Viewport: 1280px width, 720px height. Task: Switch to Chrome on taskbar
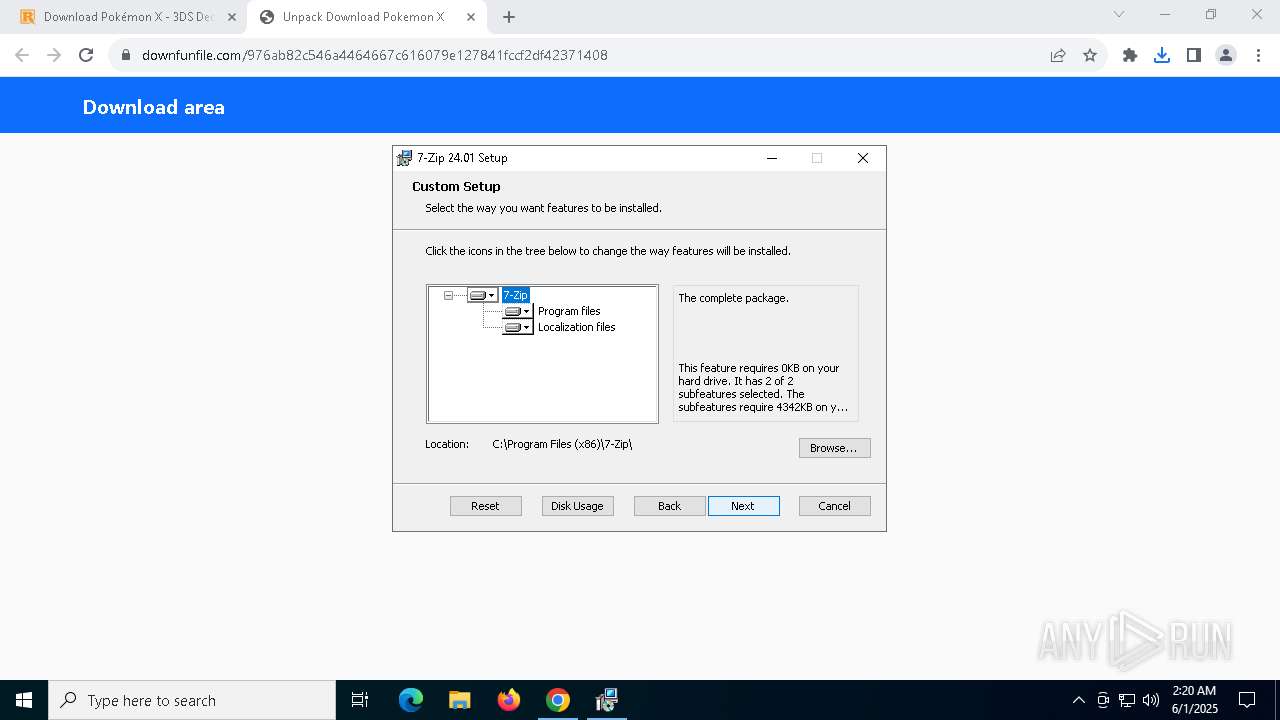click(x=558, y=700)
